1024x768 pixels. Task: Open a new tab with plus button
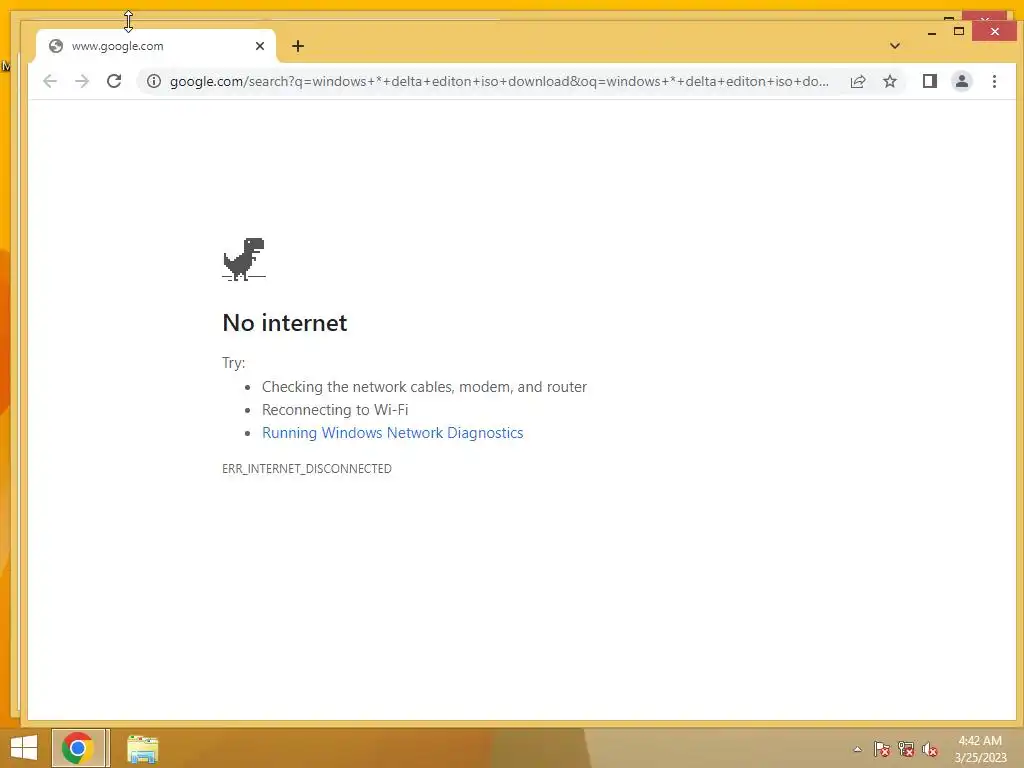click(298, 46)
